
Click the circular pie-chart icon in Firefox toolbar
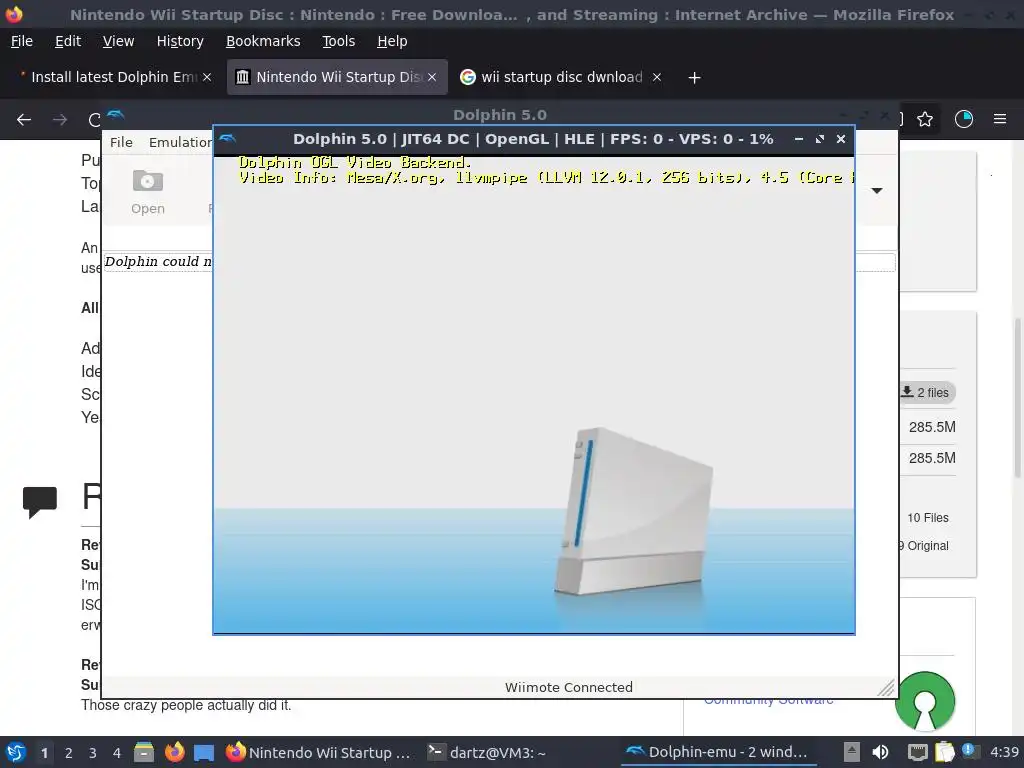pyautogui.click(x=964, y=120)
